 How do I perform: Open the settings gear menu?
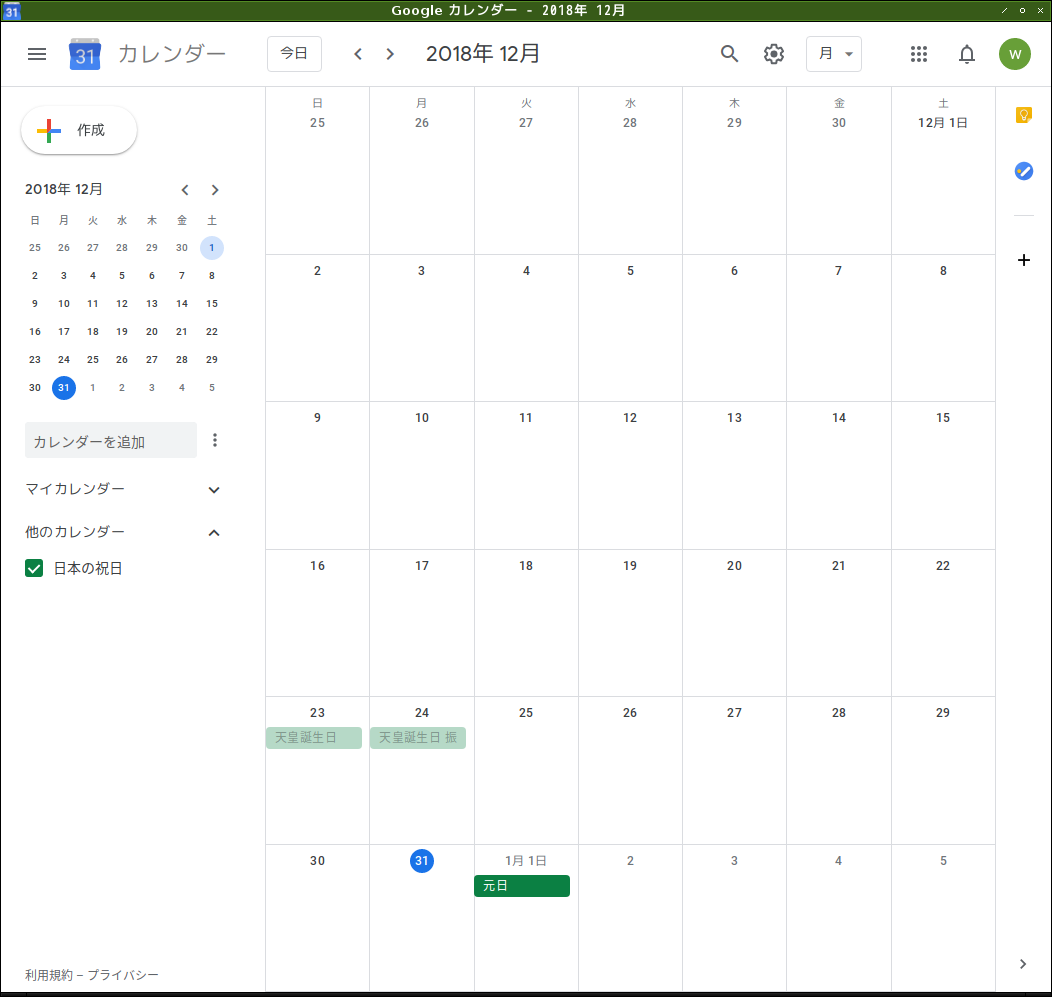click(x=774, y=54)
